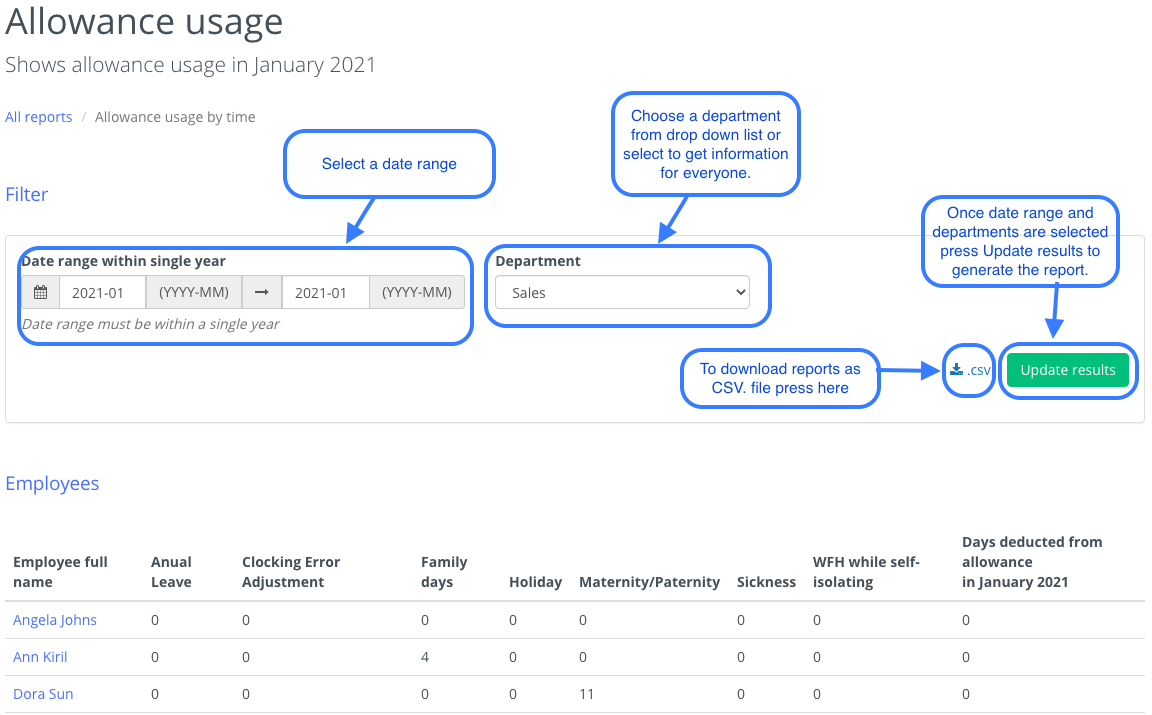
Task: Click the download arrow inside the .csv button
Action: (958, 369)
